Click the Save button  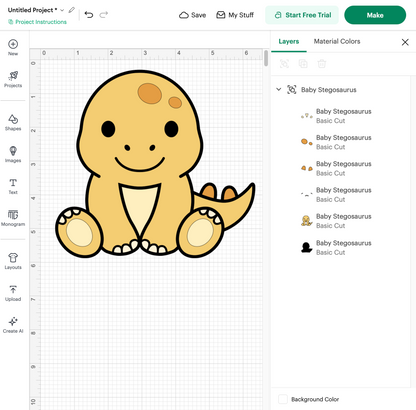pyautogui.click(x=192, y=15)
